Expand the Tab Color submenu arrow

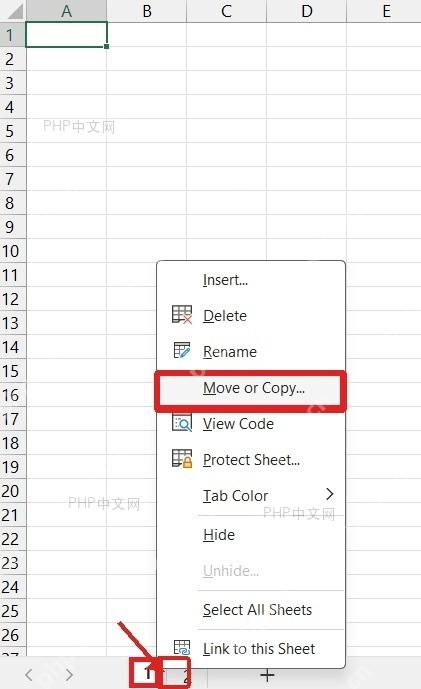pyautogui.click(x=330, y=494)
